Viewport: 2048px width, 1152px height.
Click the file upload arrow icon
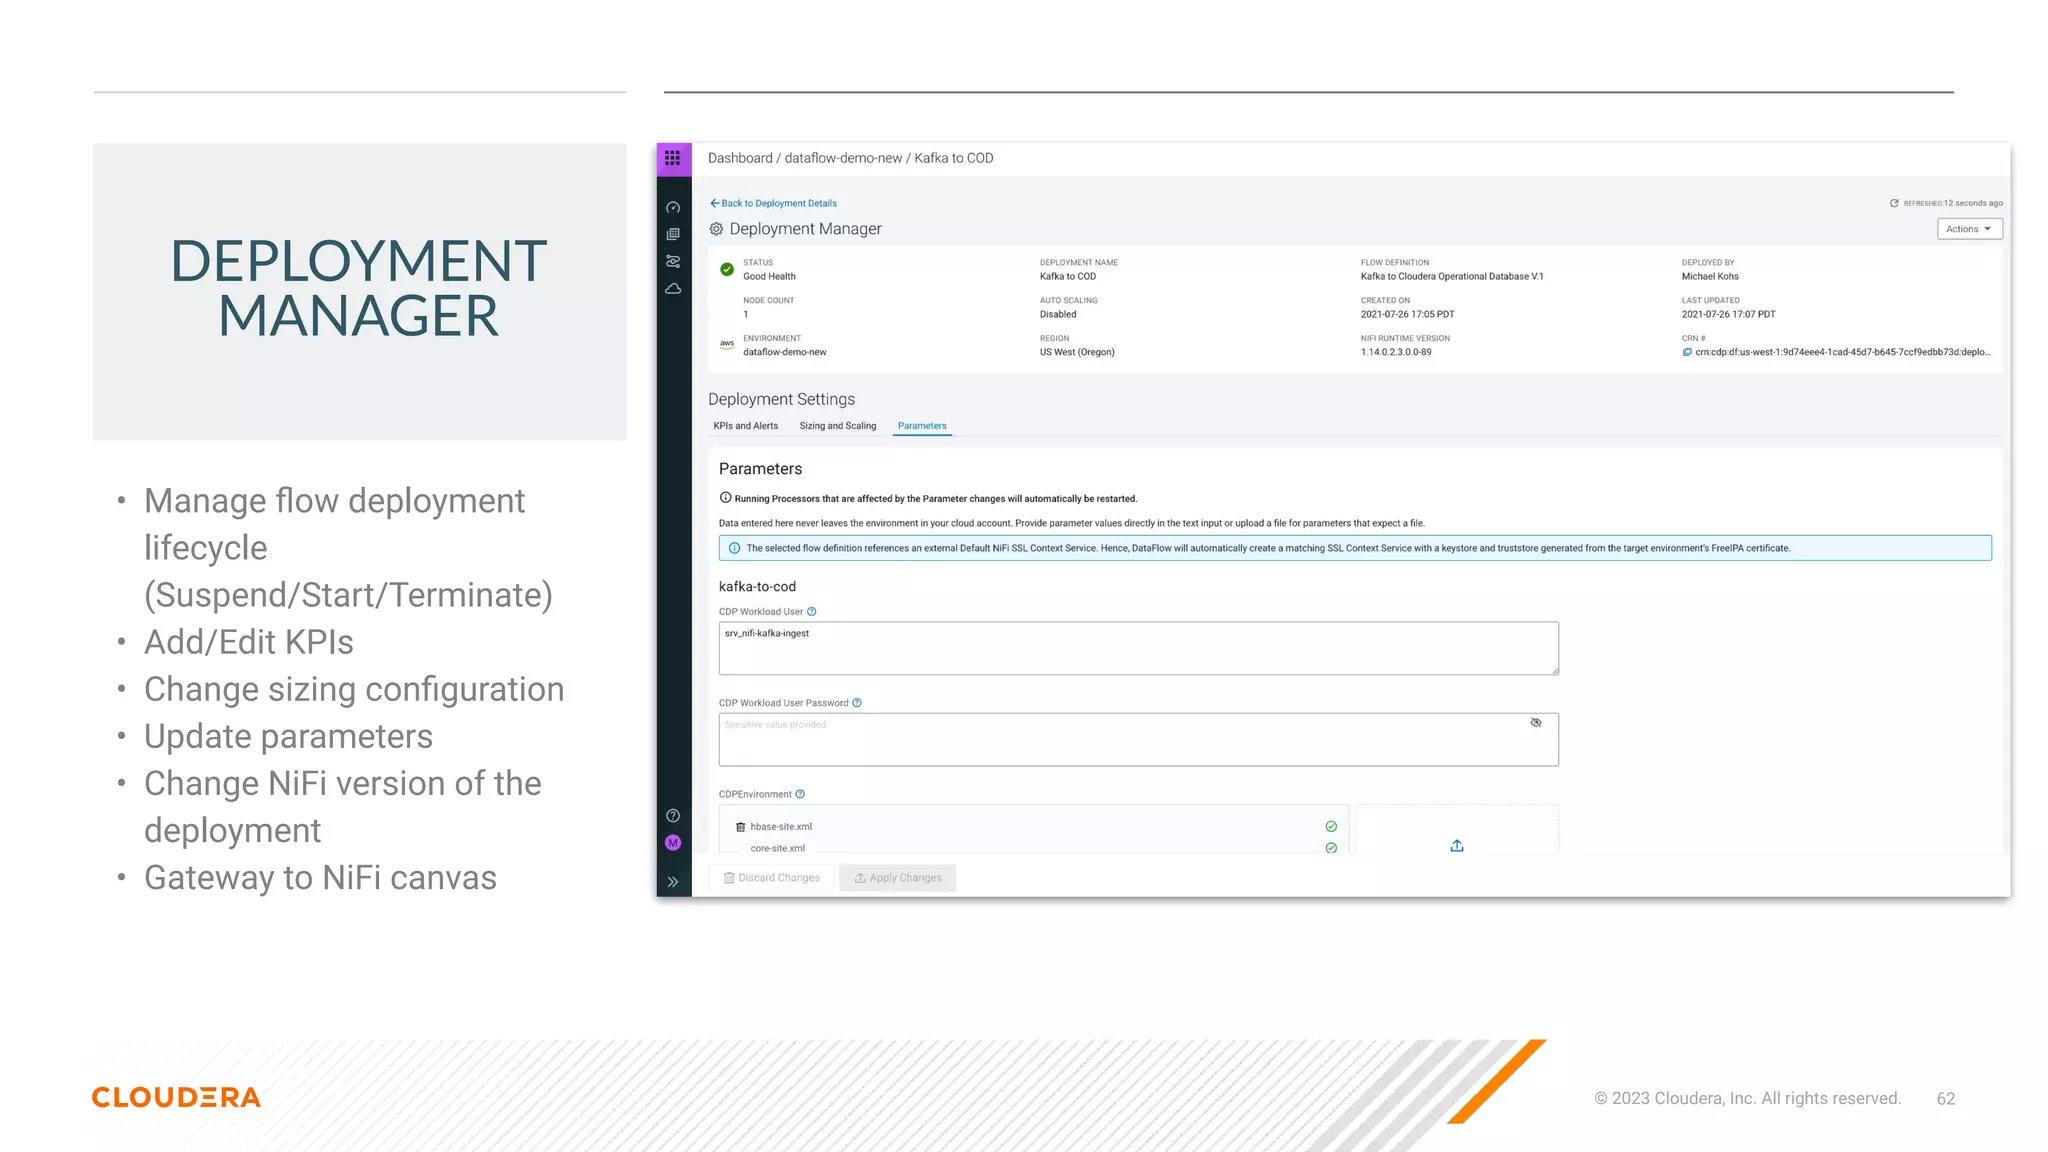(x=1457, y=845)
